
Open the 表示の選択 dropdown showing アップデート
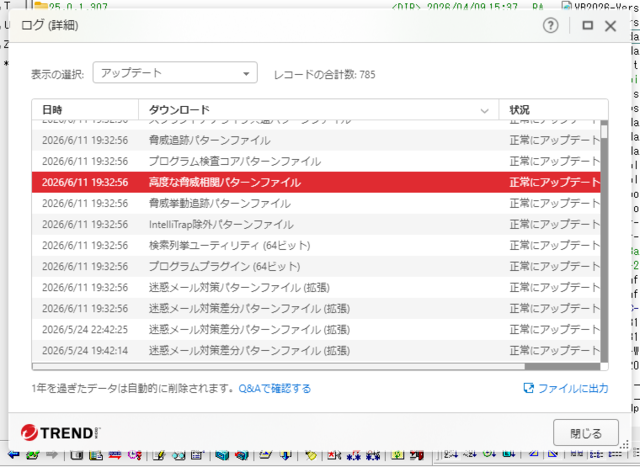[x=175, y=73]
